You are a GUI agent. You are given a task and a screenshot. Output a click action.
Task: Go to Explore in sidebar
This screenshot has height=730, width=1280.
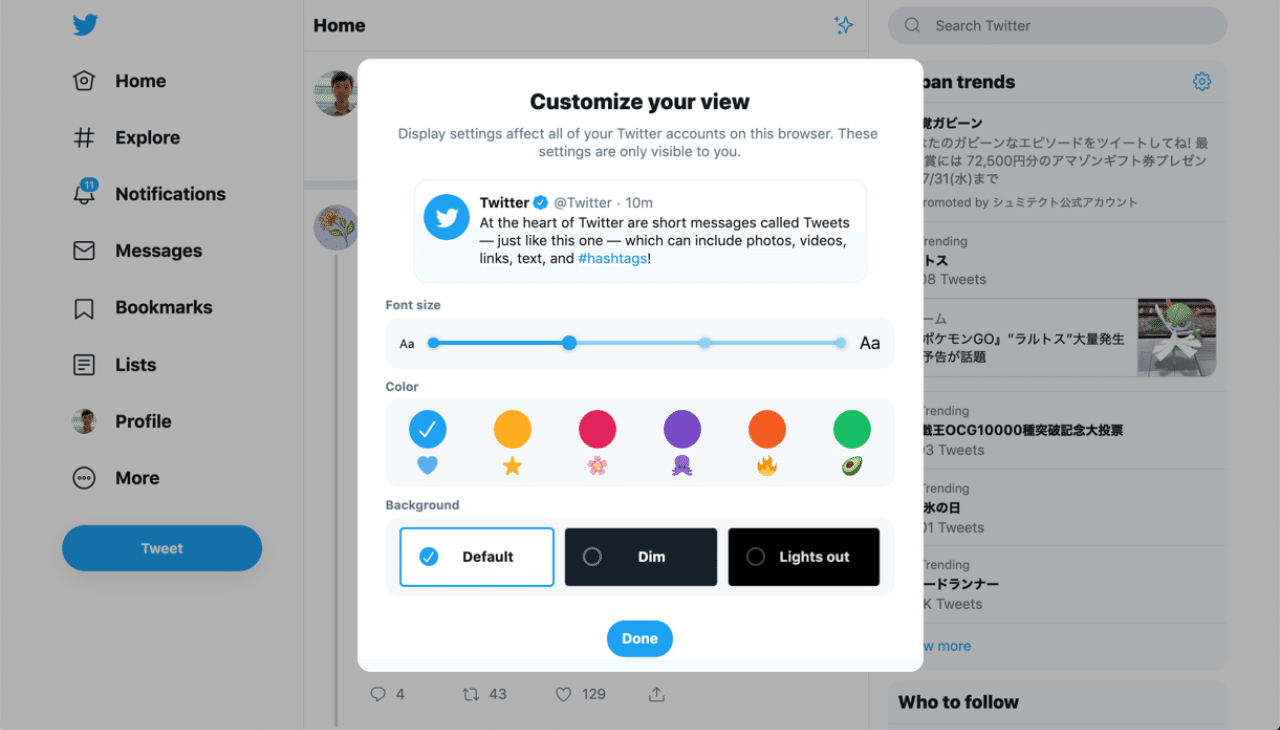(x=126, y=138)
